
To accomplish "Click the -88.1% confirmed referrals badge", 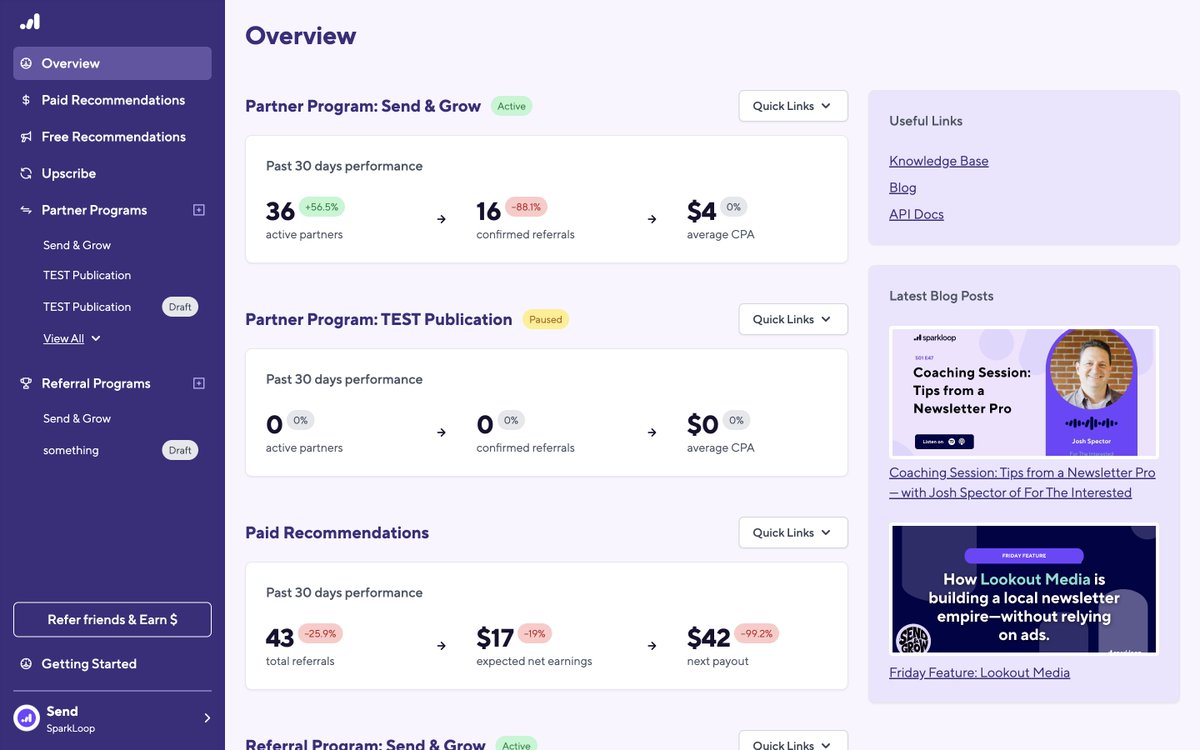I will click(526, 207).
